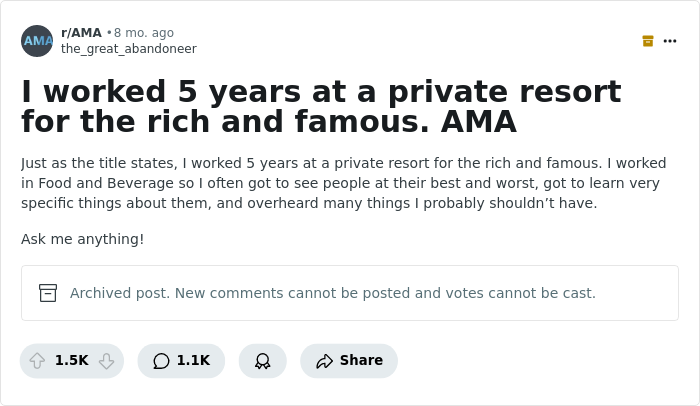Screen dimensions: 700x406
Task: Click the '8 mo. ago' timestamp
Action: [x=144, y=33]
